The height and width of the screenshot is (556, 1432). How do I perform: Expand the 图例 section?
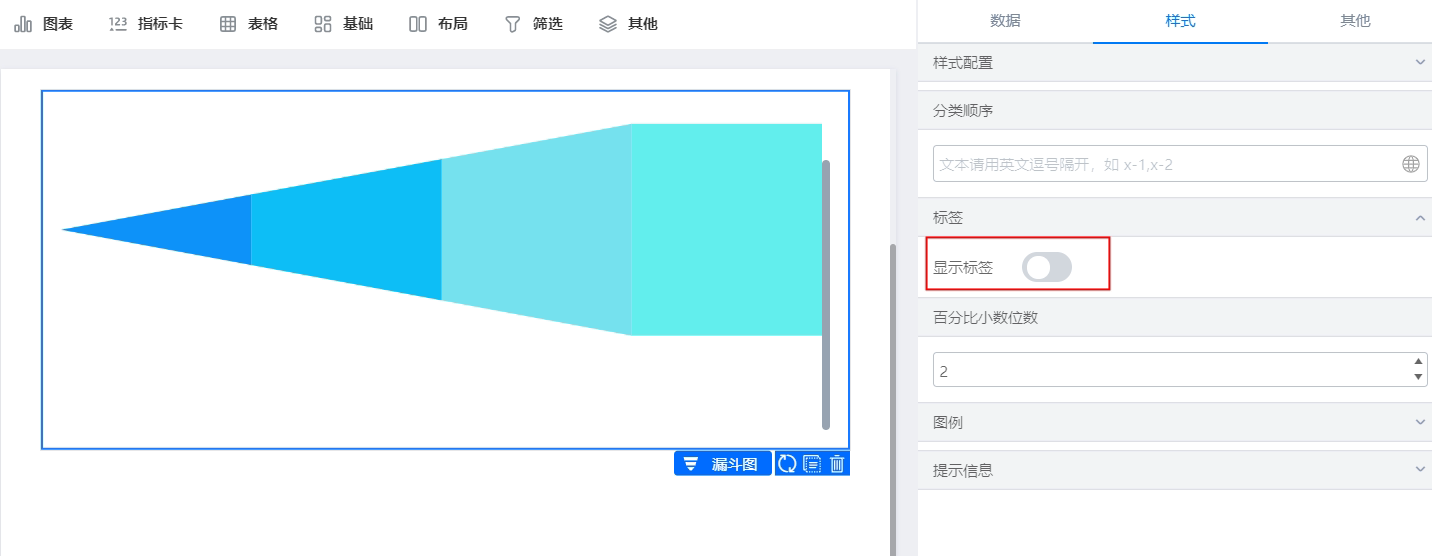point(1175,423)
